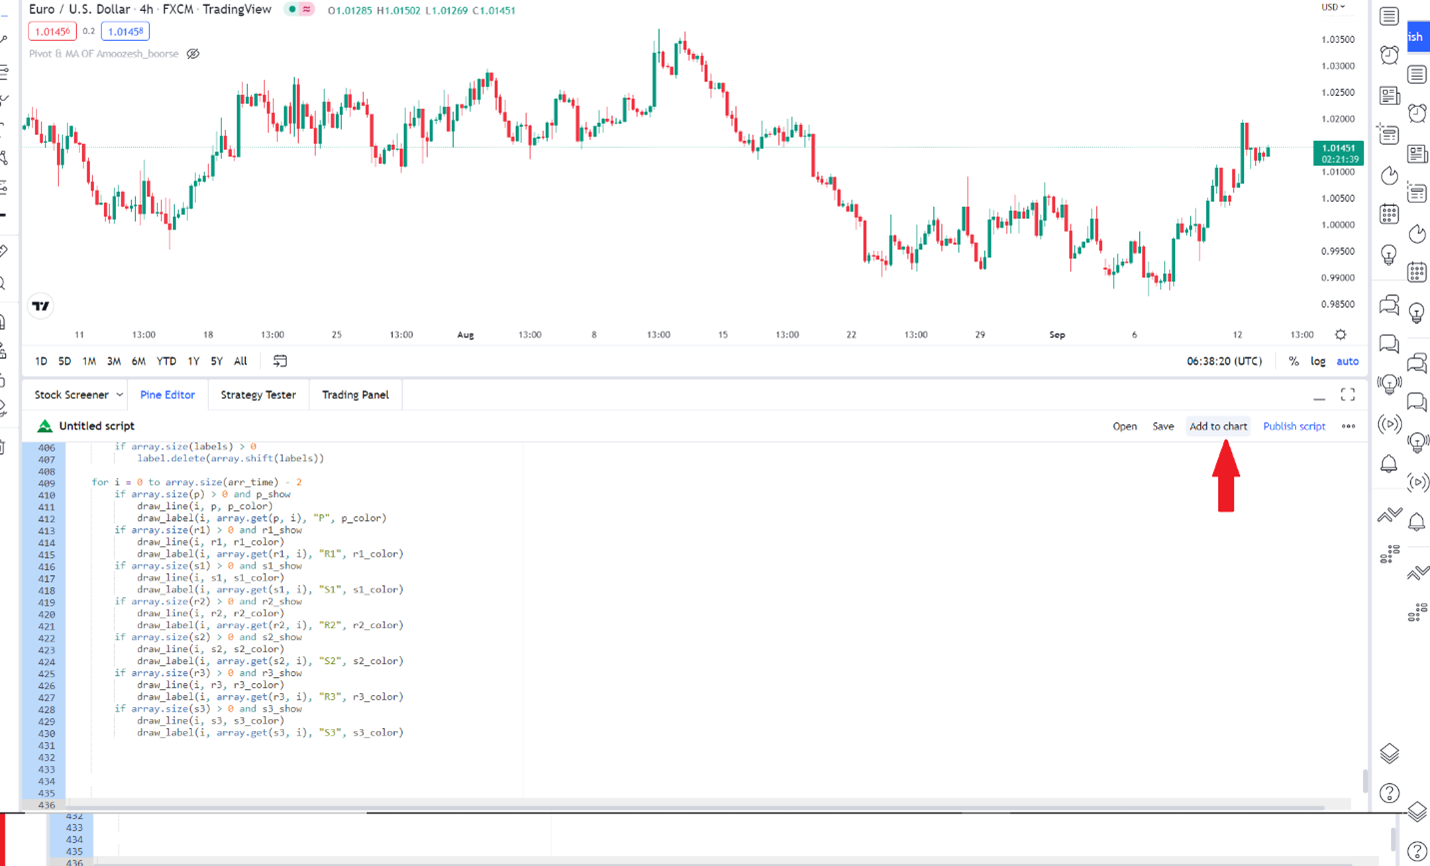This screenshot has height=866, width=1430.
Task: Toggle the auto scale option
Action: point(1347,361)
